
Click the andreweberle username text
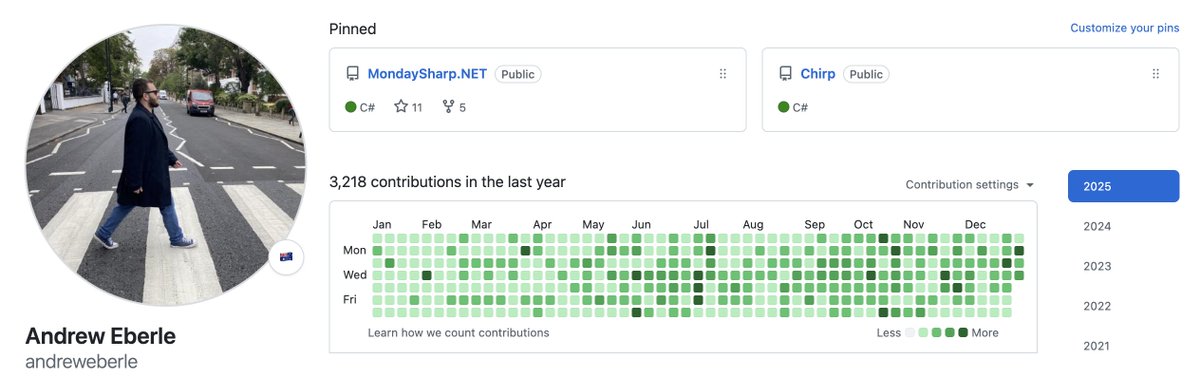(x=81, y=361)
